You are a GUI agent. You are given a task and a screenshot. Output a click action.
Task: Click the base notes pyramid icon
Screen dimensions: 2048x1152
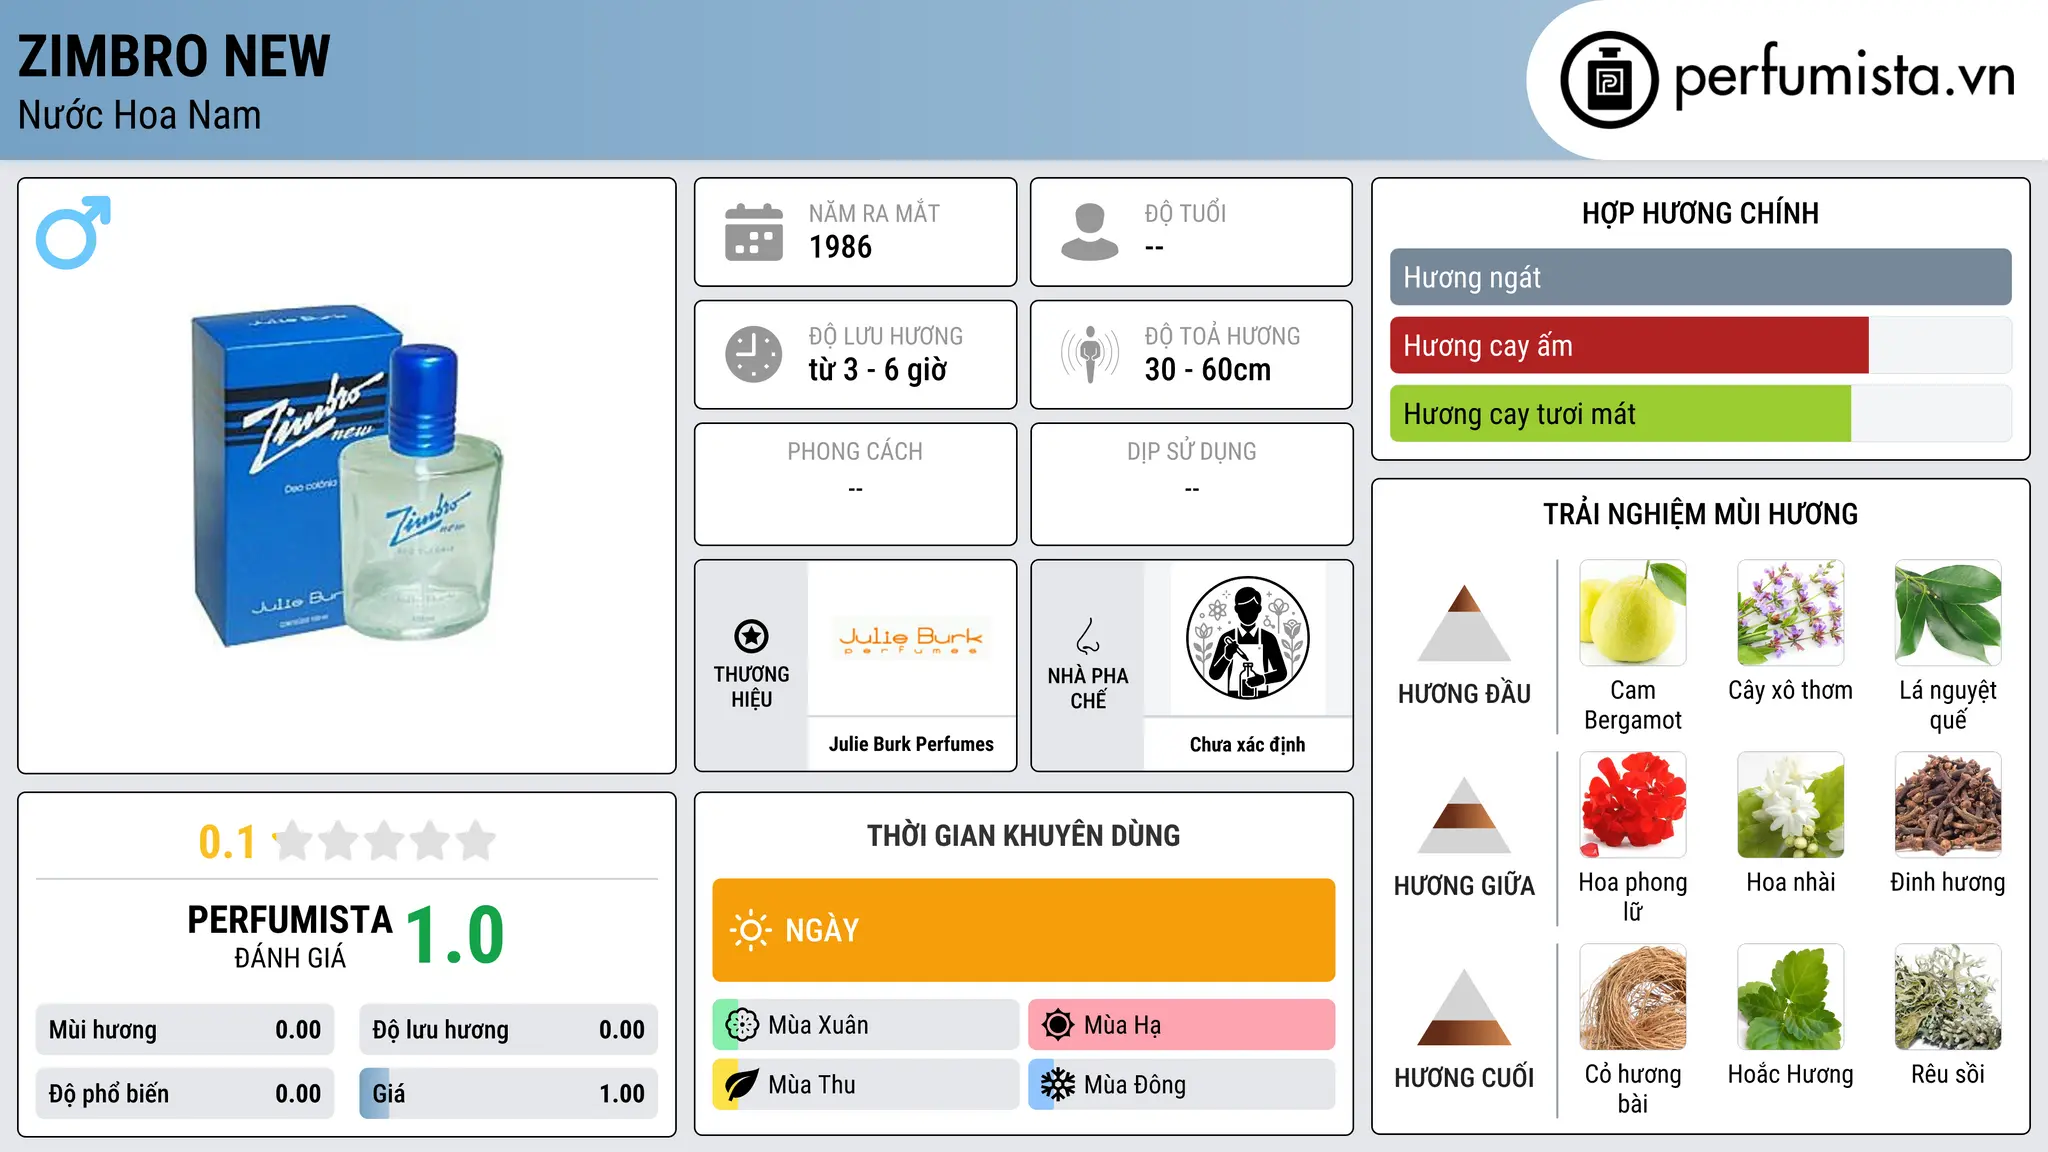[1464, 1007]
